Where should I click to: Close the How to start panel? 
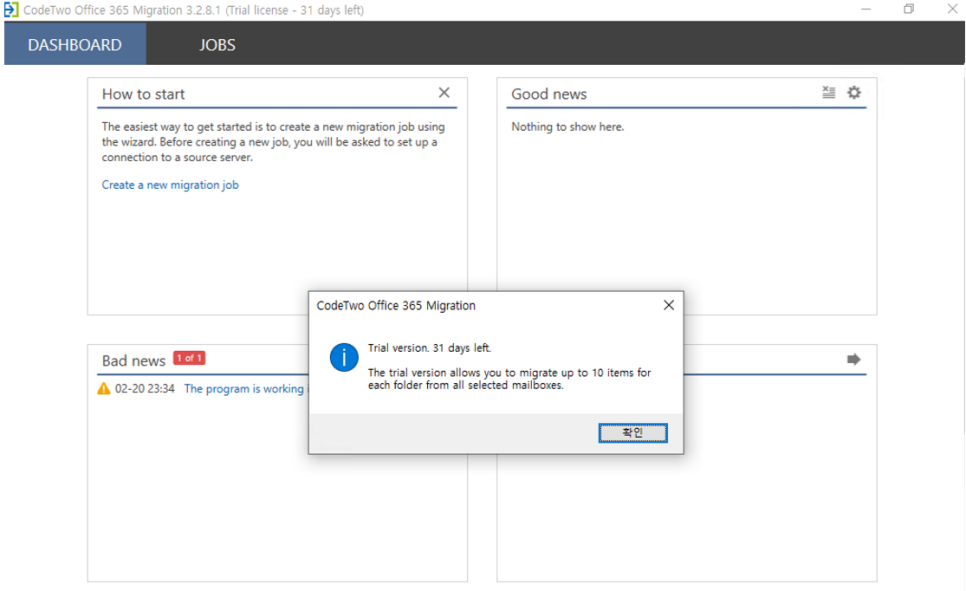click(x=444, y=92)
